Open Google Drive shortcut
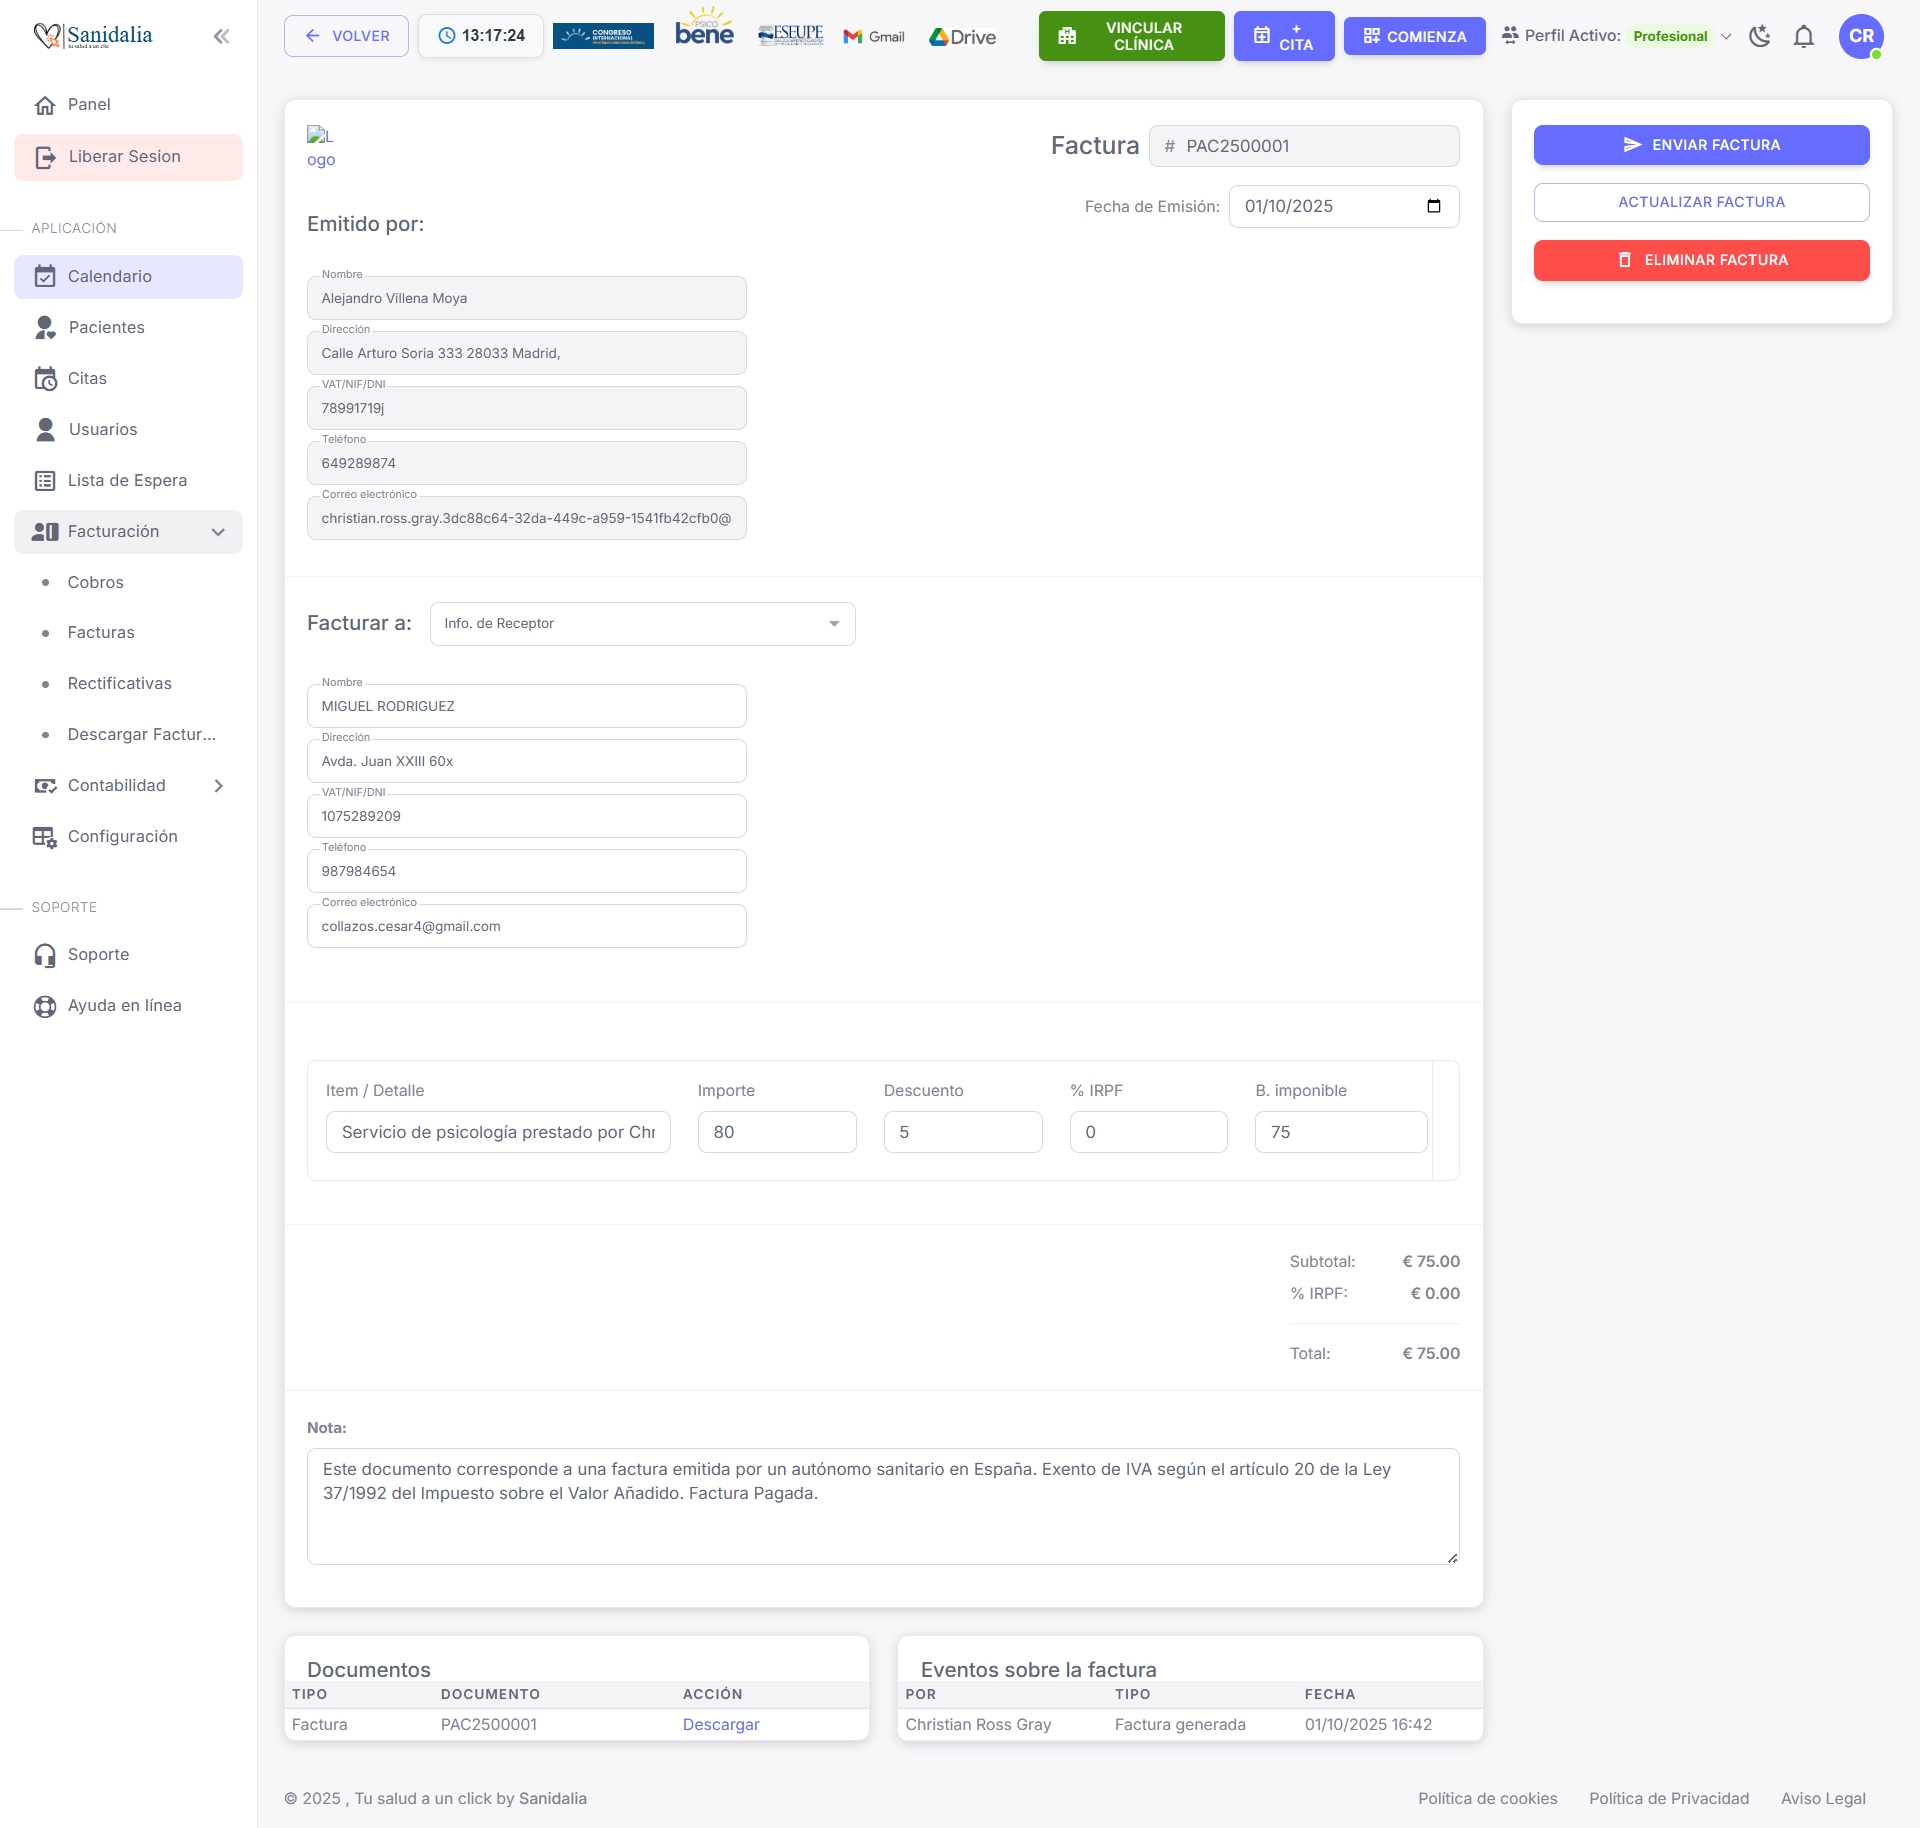The image size is (1920, 1828). 962,37
